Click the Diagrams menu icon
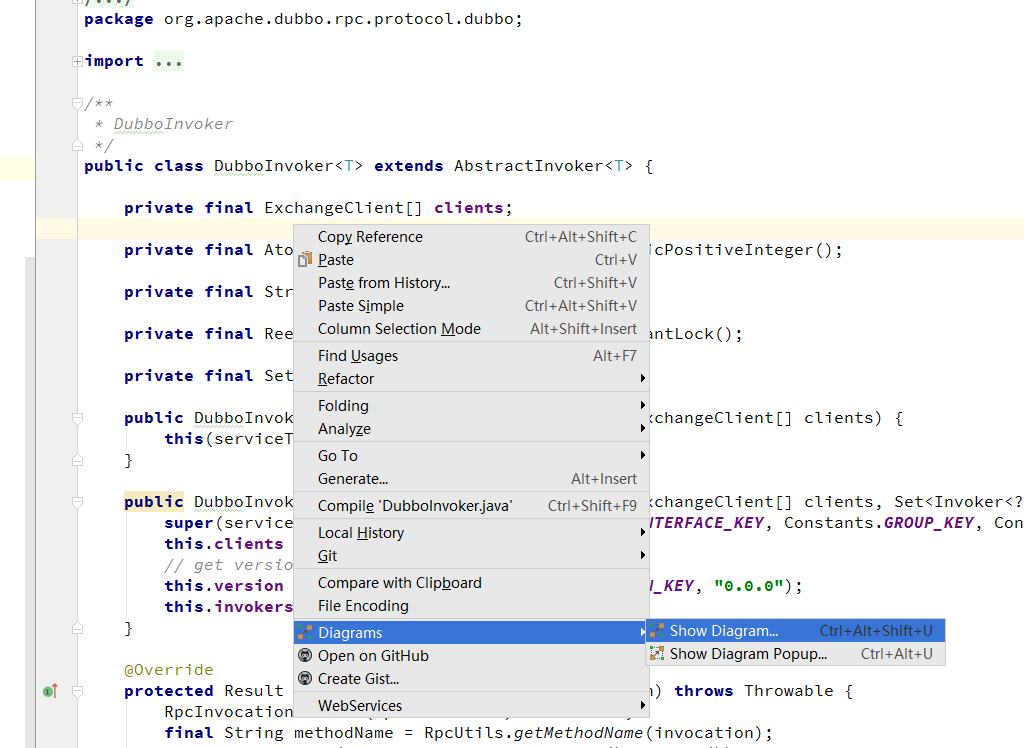Image resolution: width=1024 pixels, height=748 pixels. (x=305, y=632)
